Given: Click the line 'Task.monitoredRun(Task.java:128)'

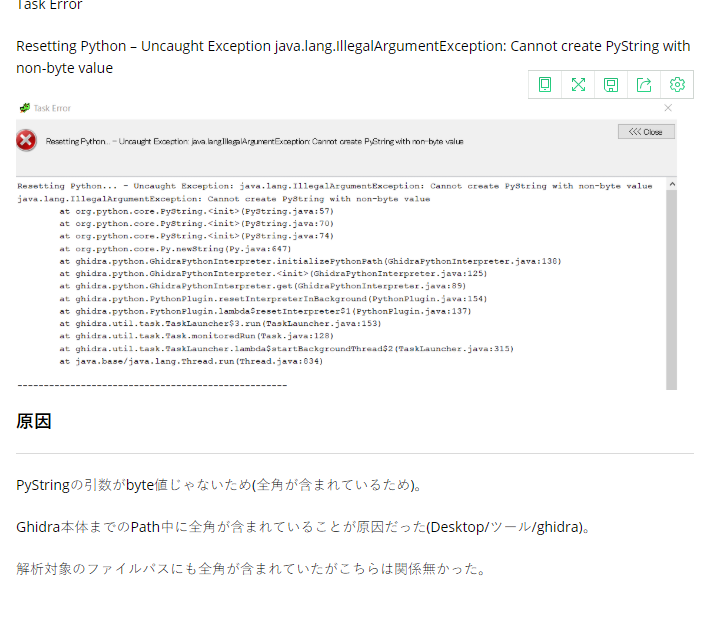Looking at the screenshot, I should [x=197, y=336].
